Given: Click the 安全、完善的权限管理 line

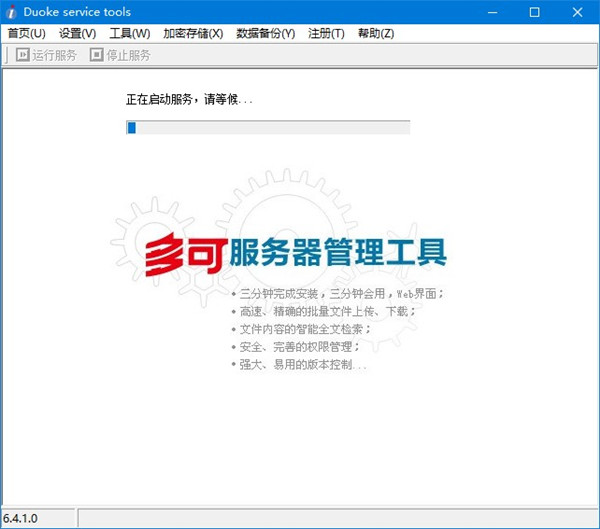Looking at the screenshot, I should click(296, 347).
